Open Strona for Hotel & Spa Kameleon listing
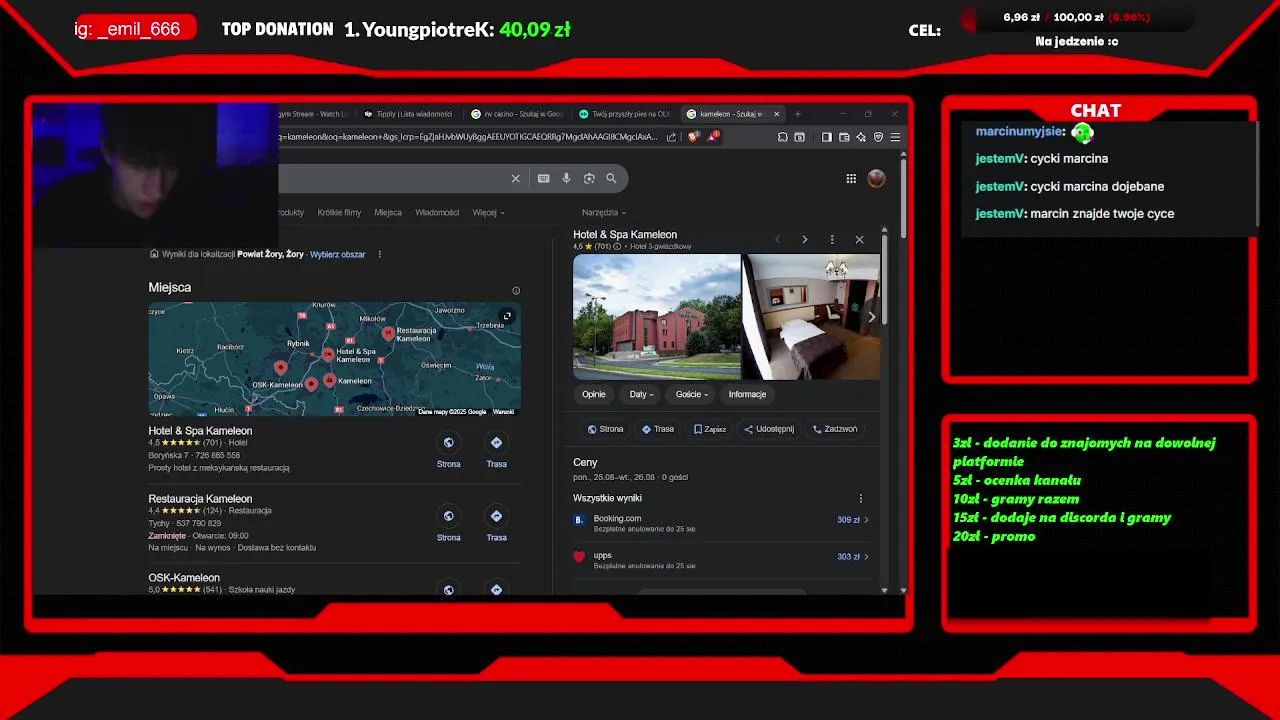1280x720 pixels. point(448,450)
